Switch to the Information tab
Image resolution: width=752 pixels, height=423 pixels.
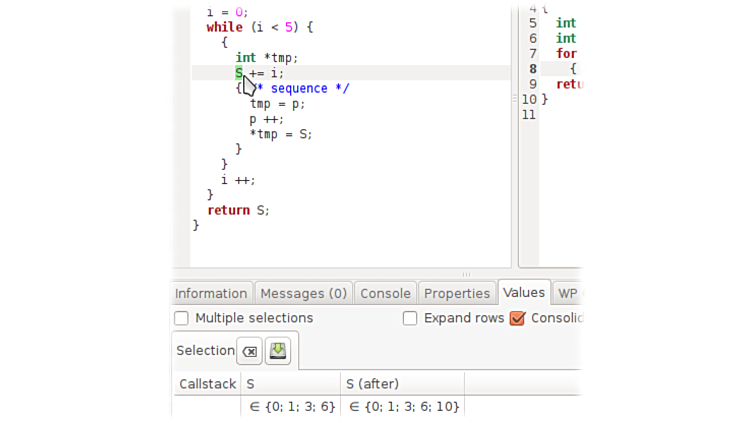pos(211,293)
